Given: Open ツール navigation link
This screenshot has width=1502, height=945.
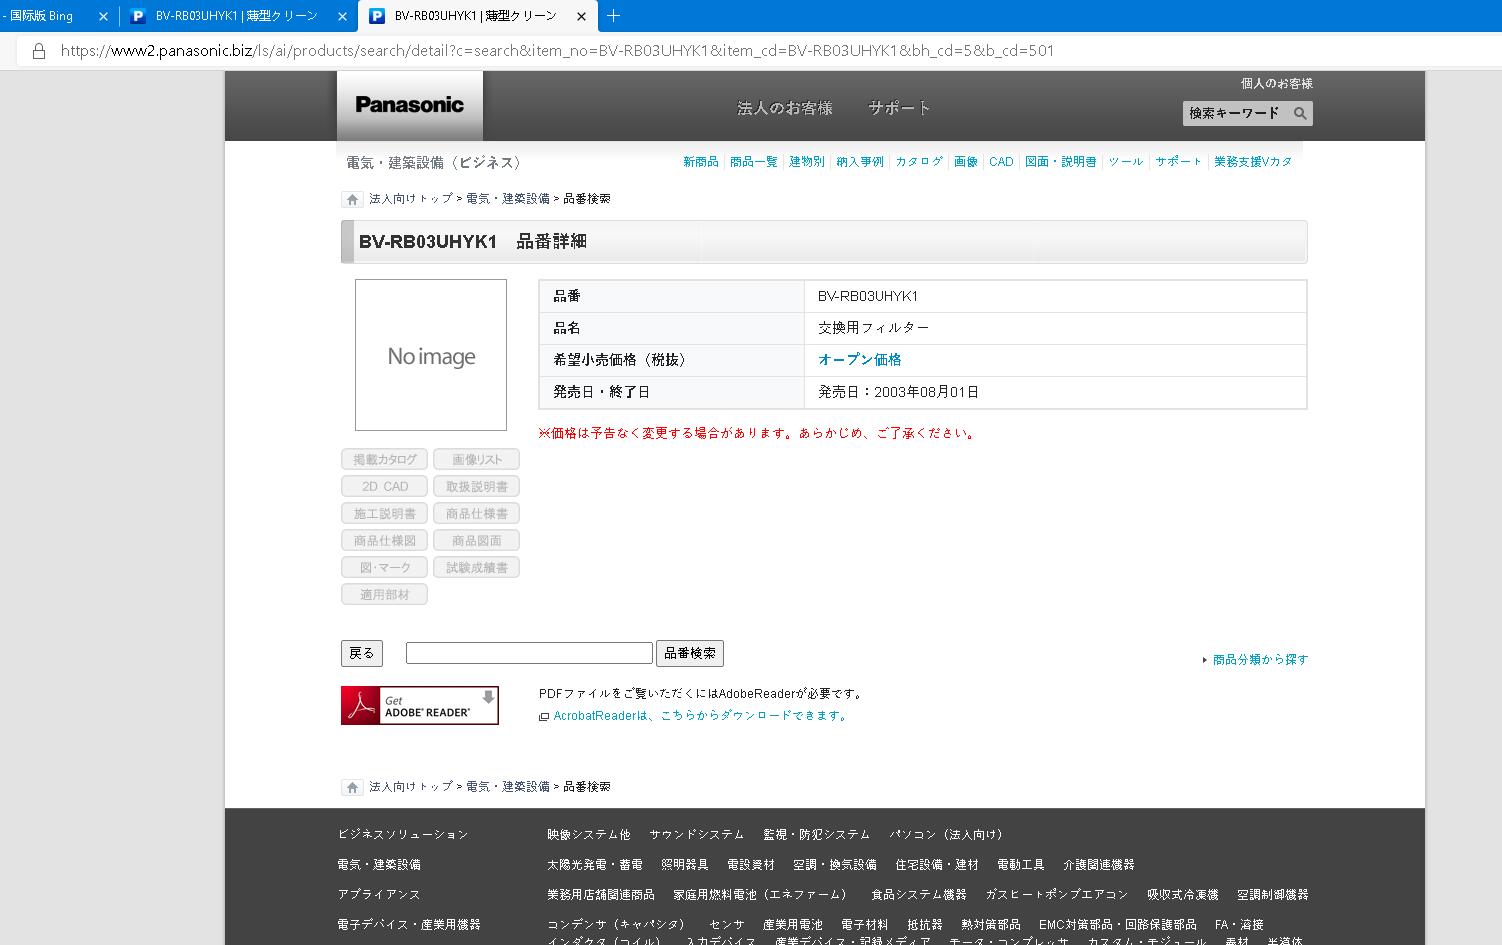Looking at the screenshot, I should pos(1126,162).
